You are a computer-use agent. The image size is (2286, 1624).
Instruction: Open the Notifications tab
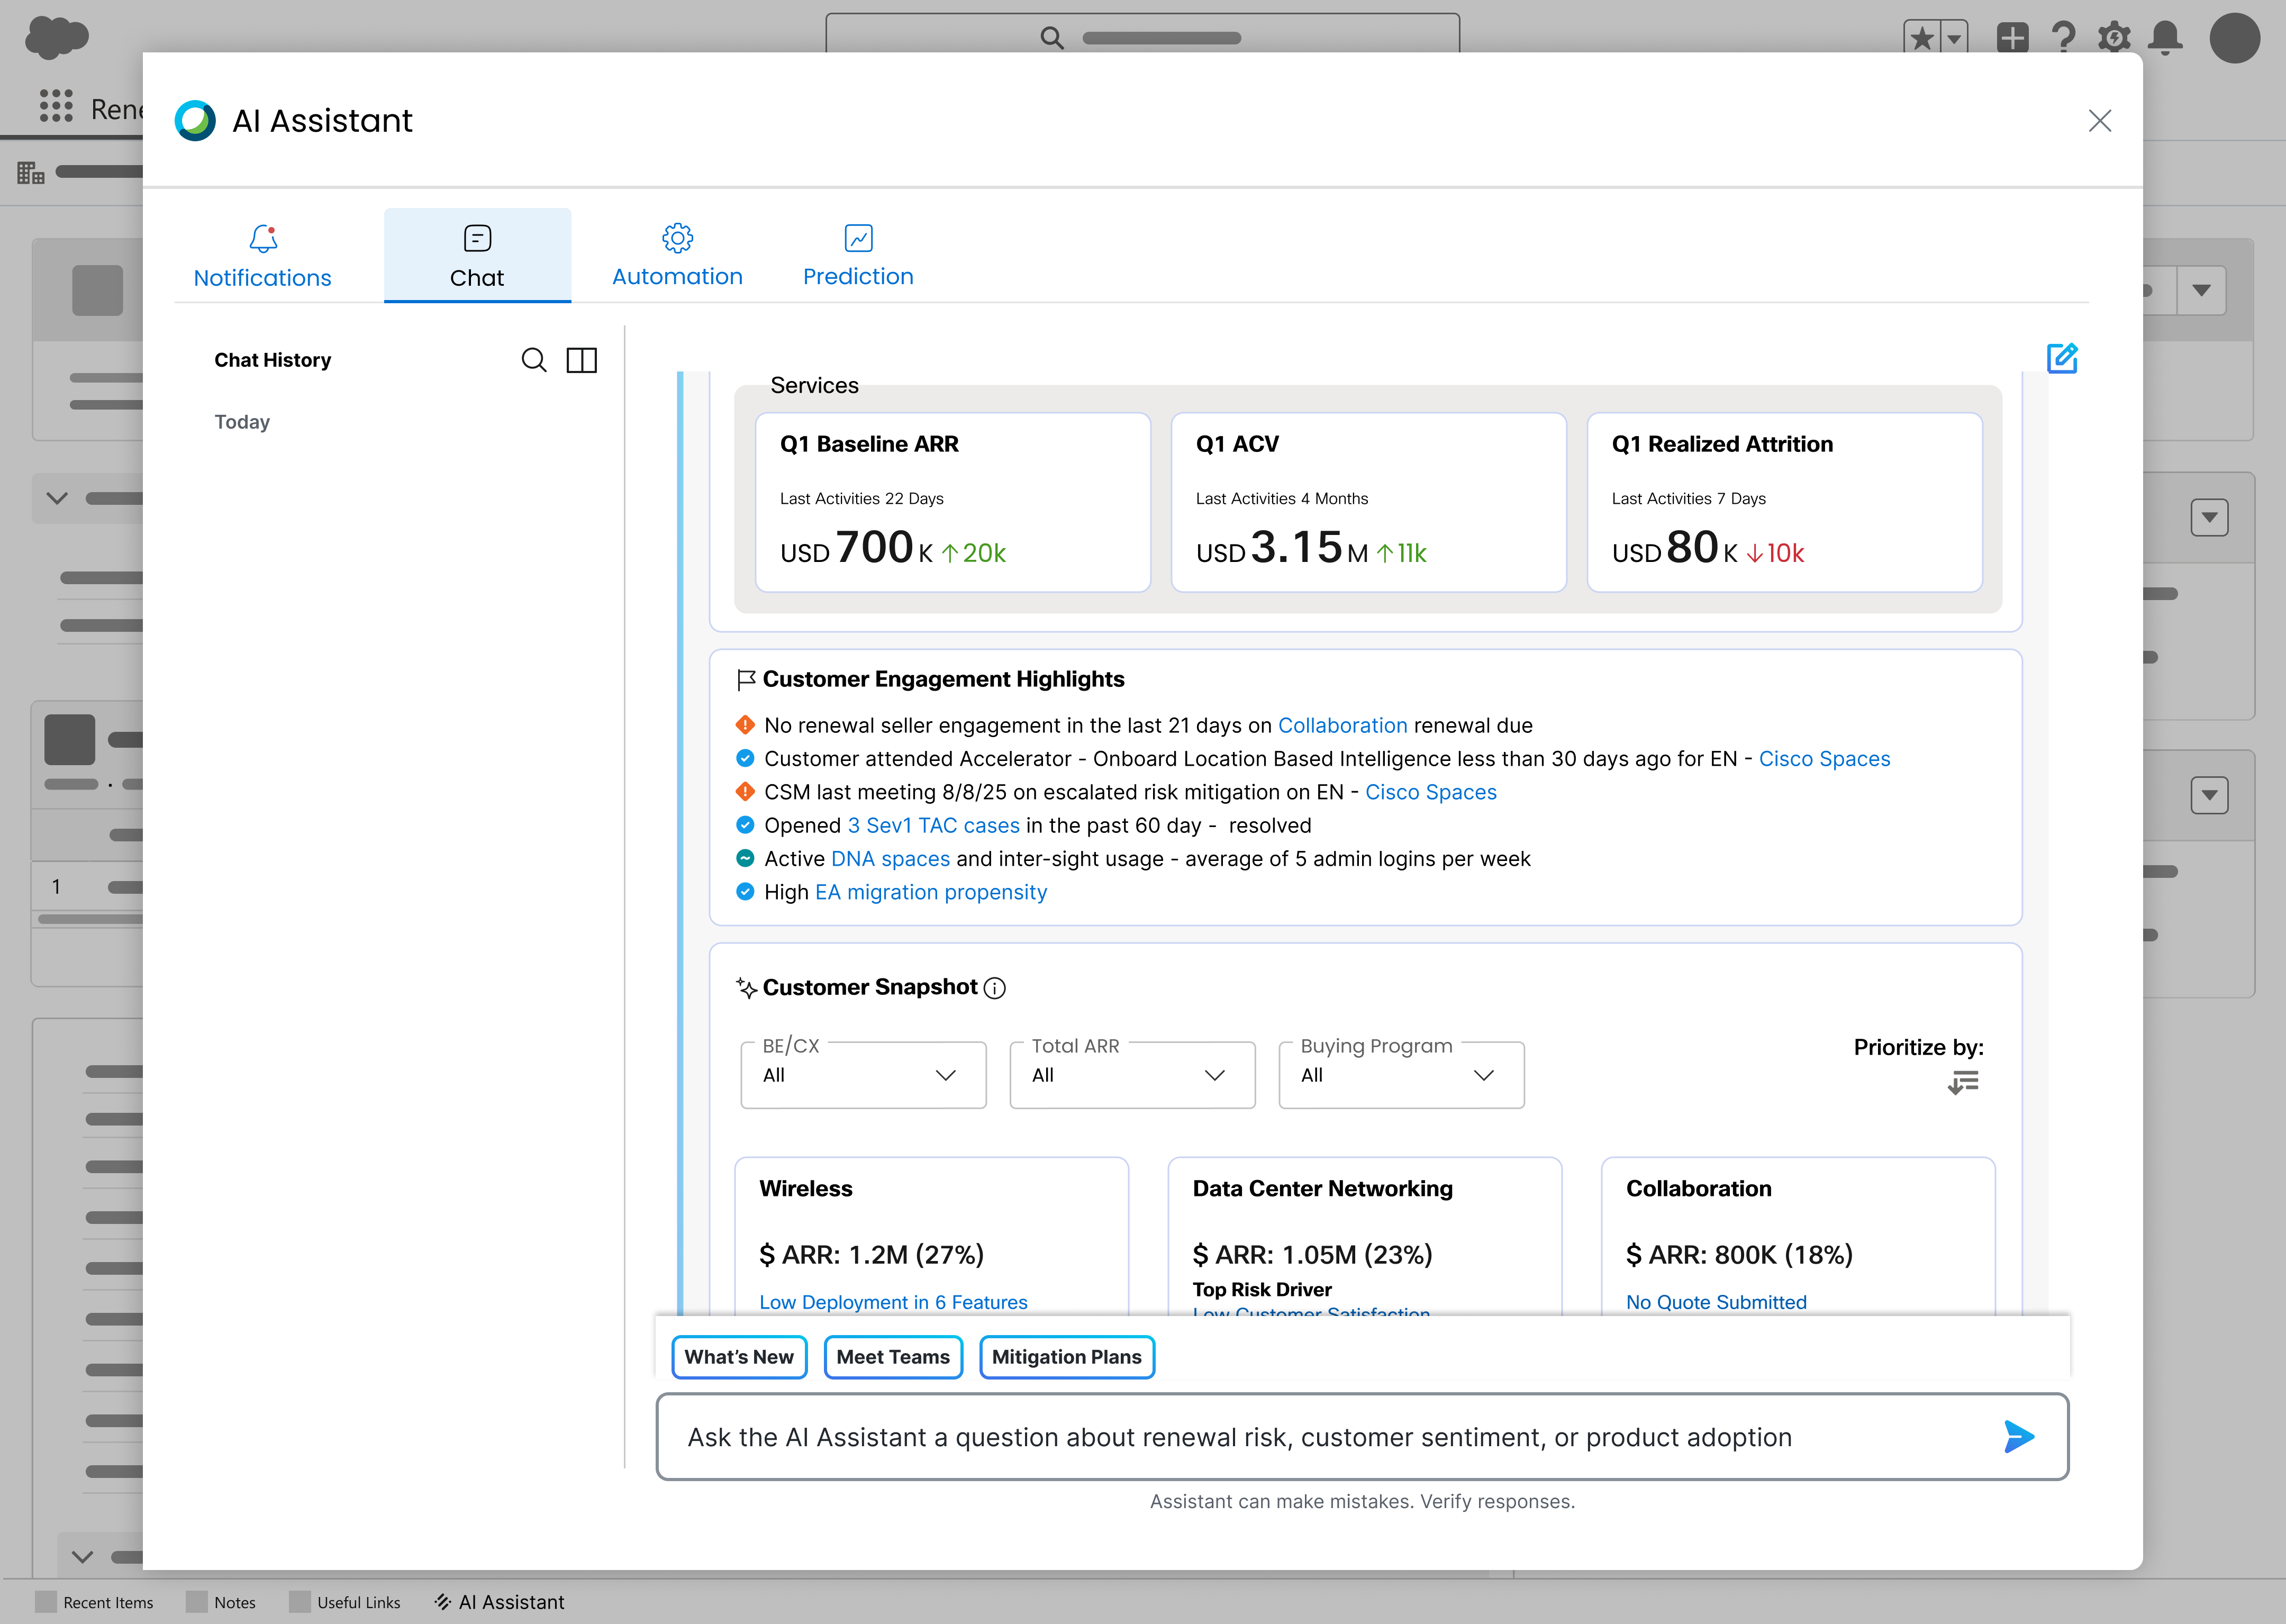pyautogui.click(x=262, y=256)
